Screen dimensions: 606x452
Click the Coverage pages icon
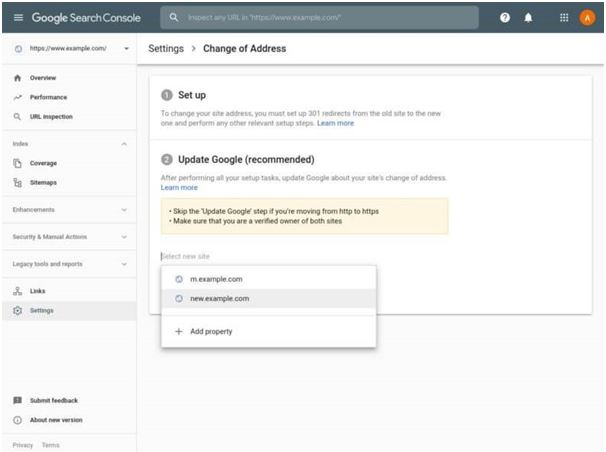click(17, 163)
